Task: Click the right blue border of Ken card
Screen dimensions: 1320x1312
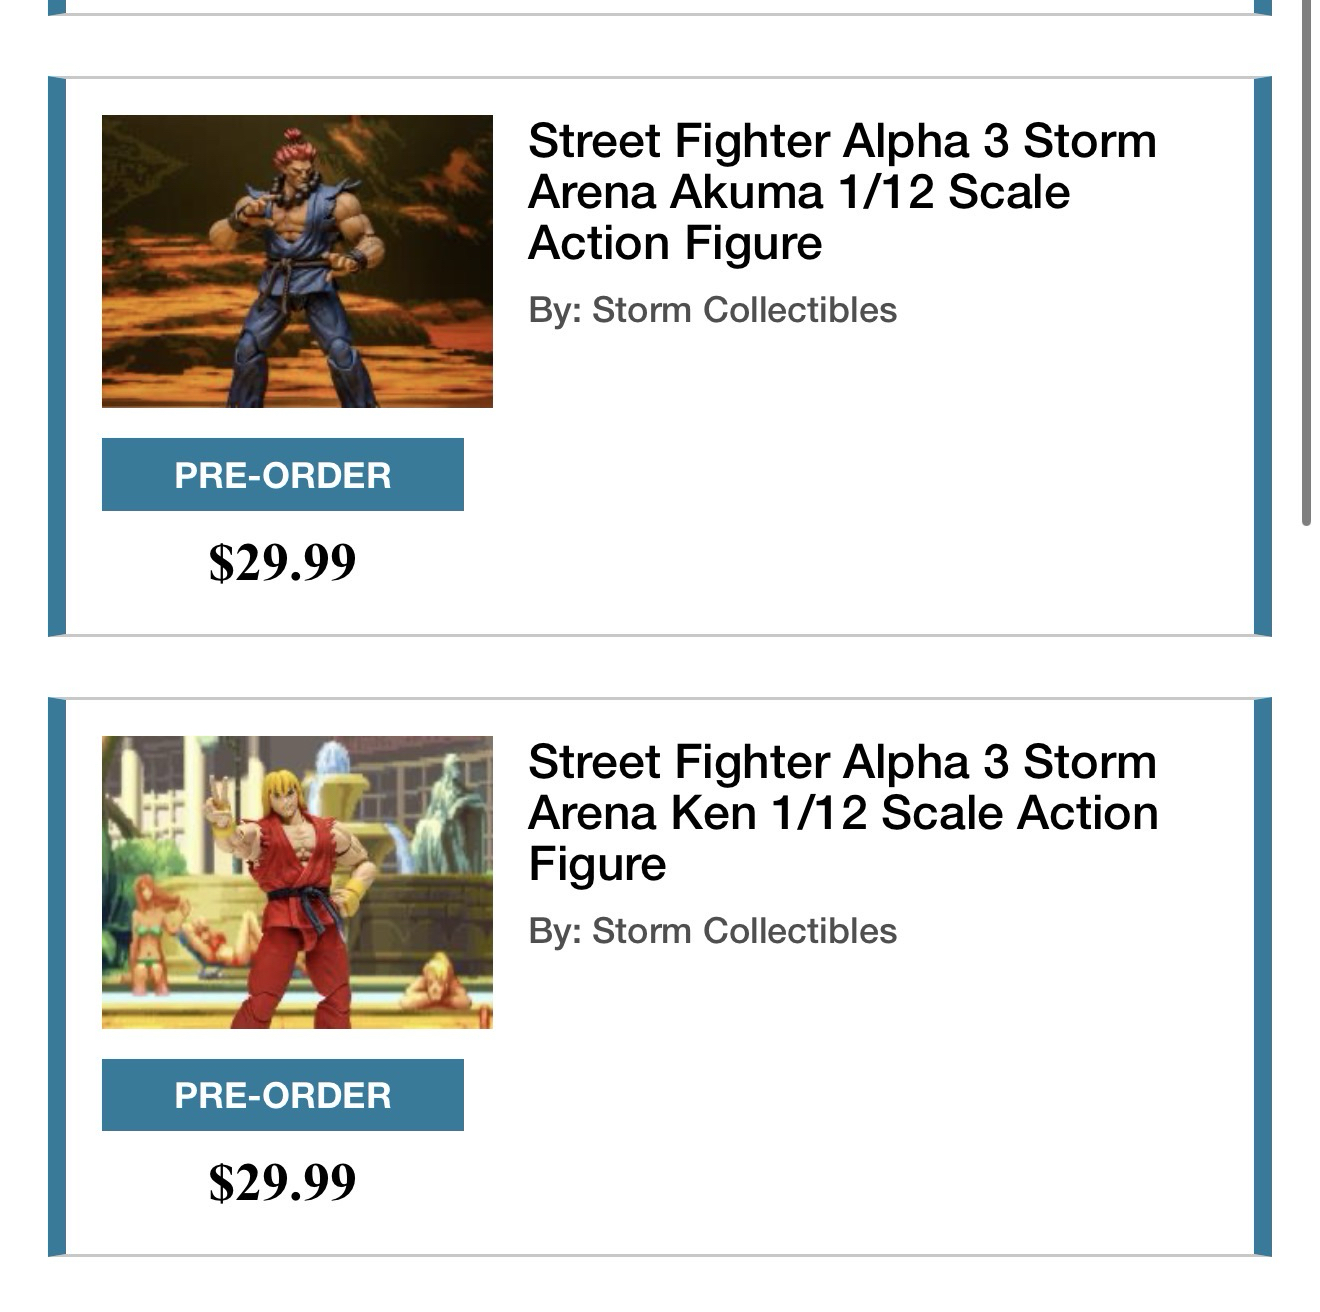Action: (x=1262, y=977)
